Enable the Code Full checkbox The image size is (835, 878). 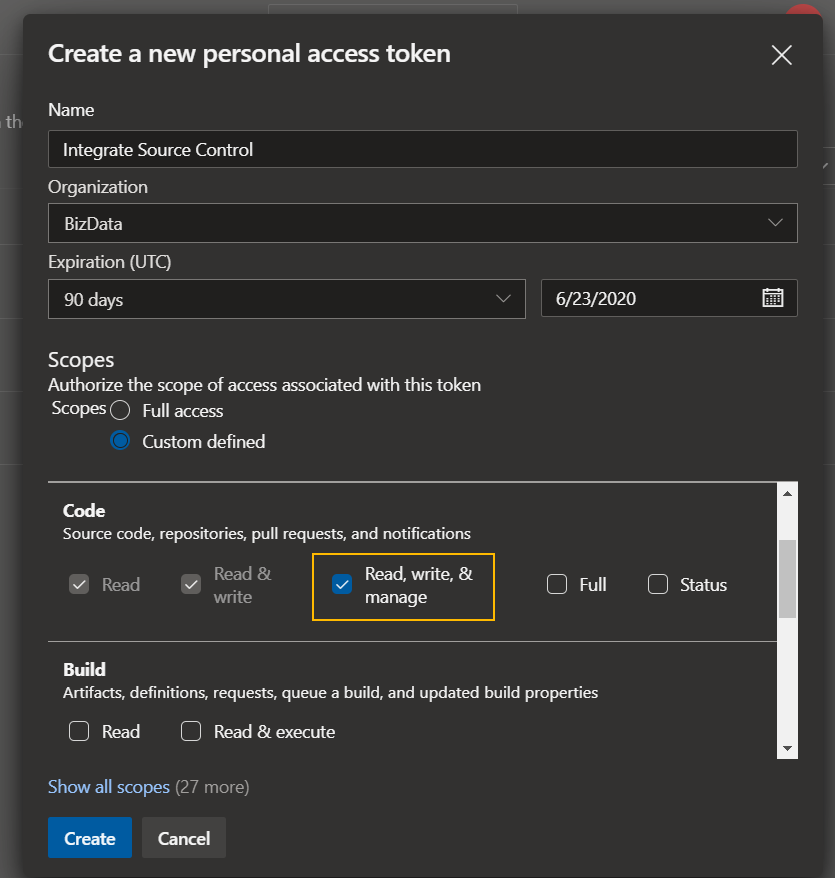click(557, 584)
